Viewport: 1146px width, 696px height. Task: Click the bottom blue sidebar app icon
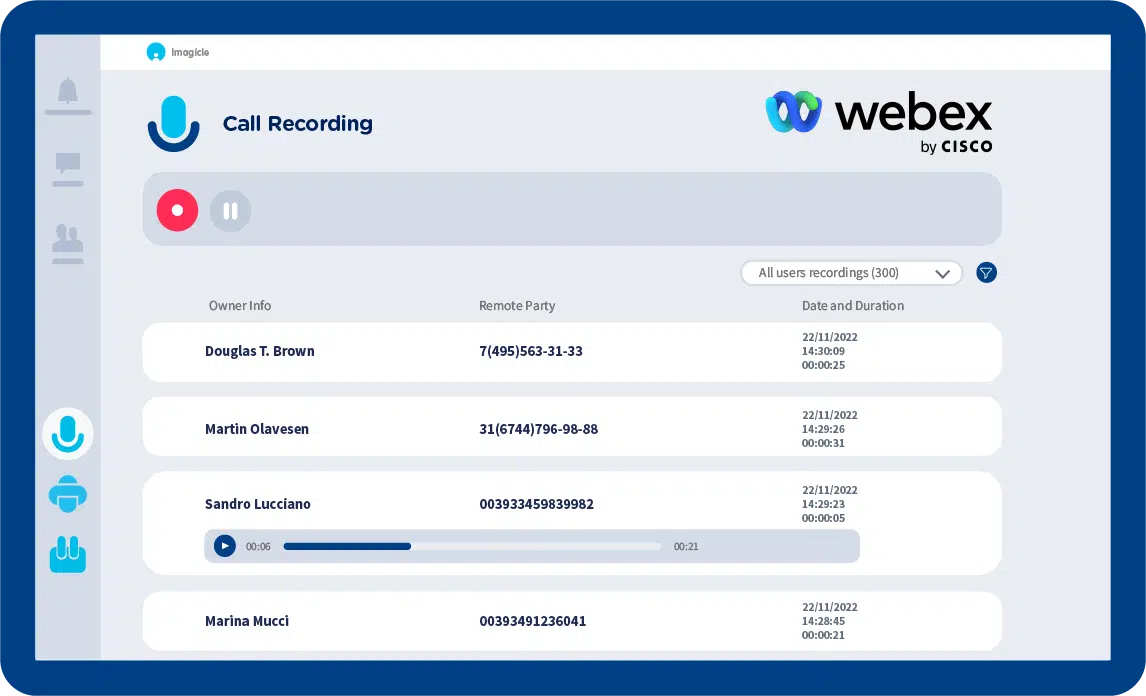pos(67,554)
